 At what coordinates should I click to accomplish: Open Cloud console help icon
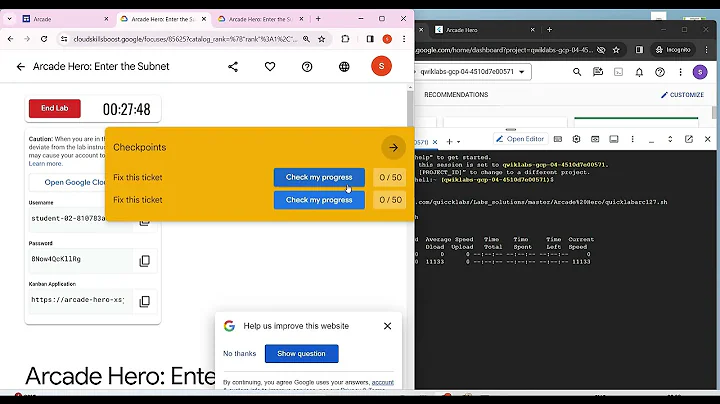[x=660, y=72]
